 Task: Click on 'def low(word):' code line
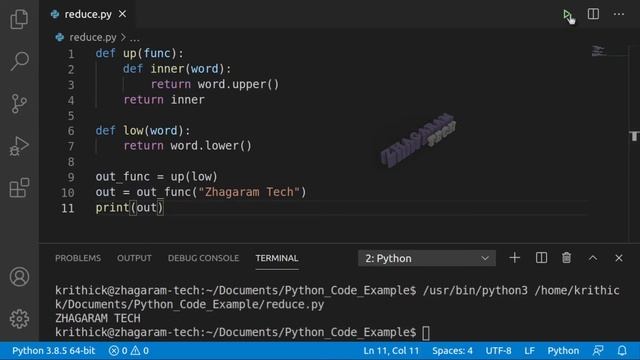coord(143,131)
